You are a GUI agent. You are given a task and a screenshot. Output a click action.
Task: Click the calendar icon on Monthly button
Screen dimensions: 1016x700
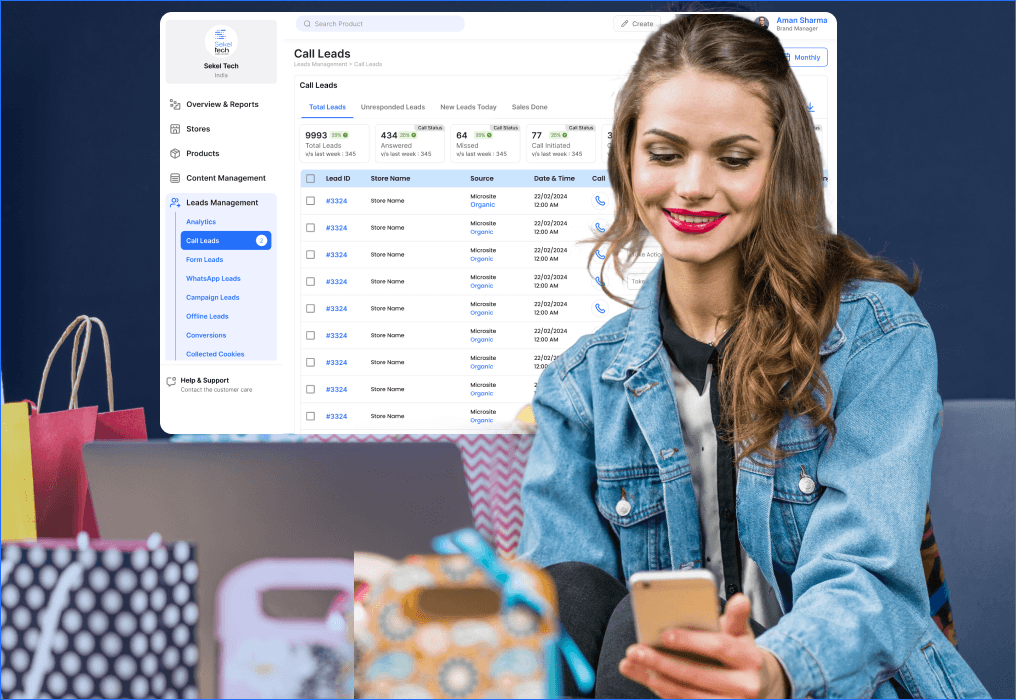pyautogui.click(x=787, y=58)
